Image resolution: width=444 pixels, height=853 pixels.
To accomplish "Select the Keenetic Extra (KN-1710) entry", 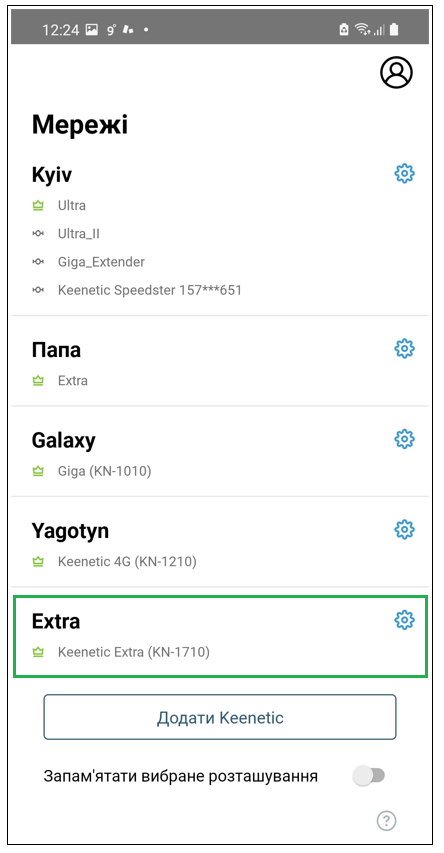I will click(x=133, y=652).
